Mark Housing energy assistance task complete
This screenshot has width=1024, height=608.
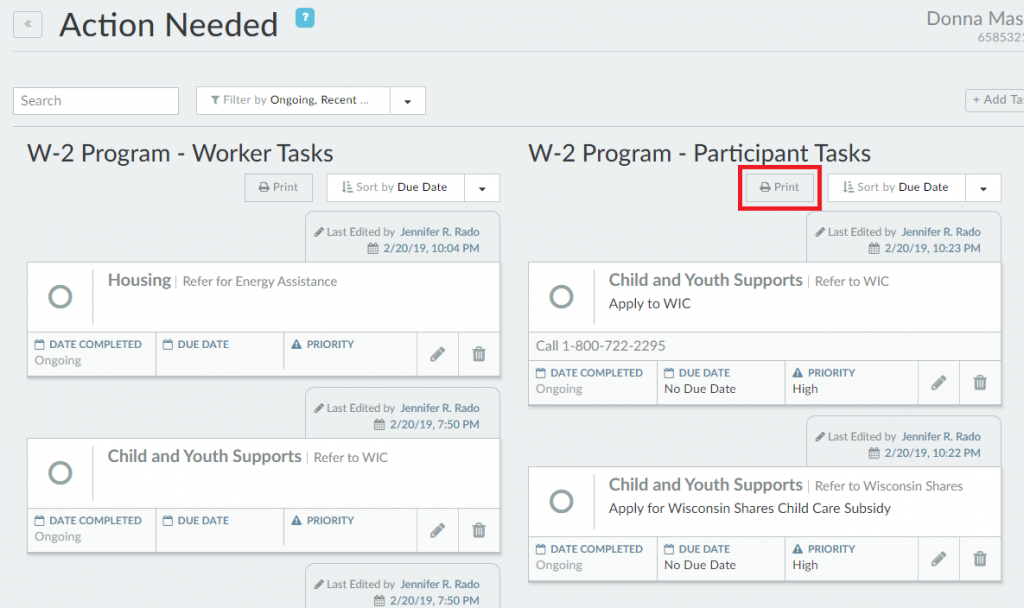point(60,297)
